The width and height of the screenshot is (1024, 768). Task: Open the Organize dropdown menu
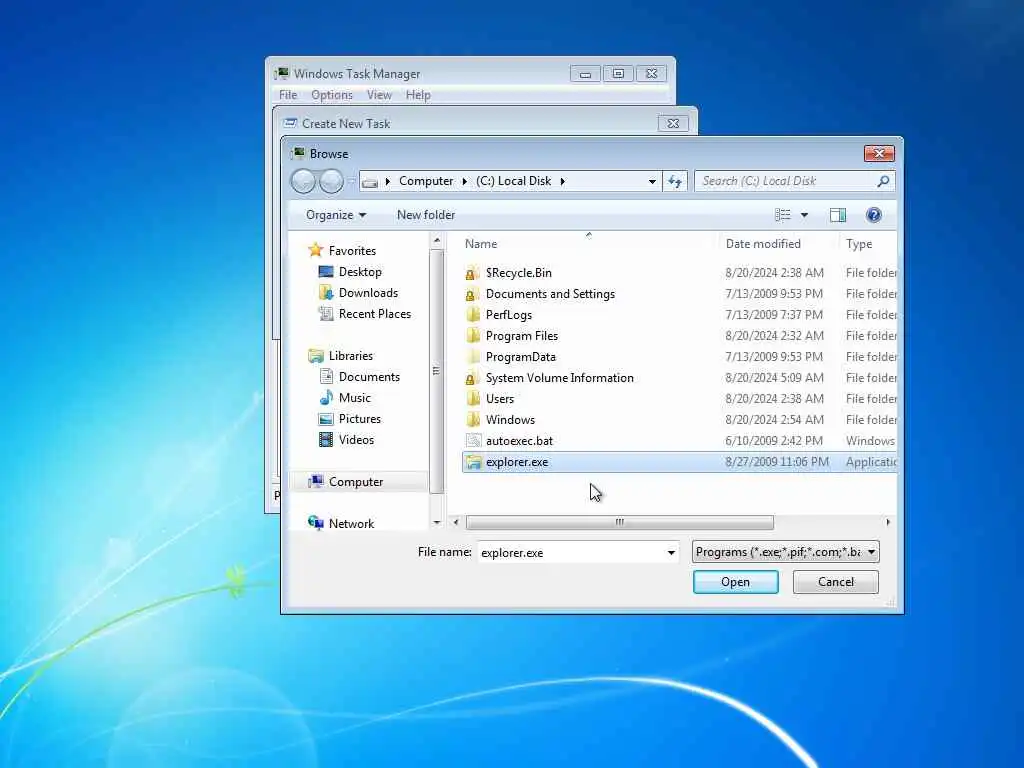click(336, 215)
